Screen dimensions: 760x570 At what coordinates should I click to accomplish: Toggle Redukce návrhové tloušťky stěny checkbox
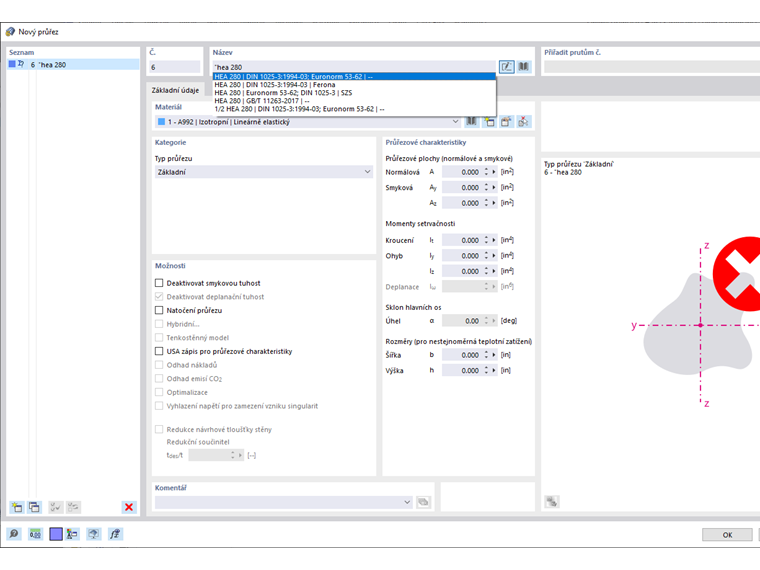click(159, 429)
